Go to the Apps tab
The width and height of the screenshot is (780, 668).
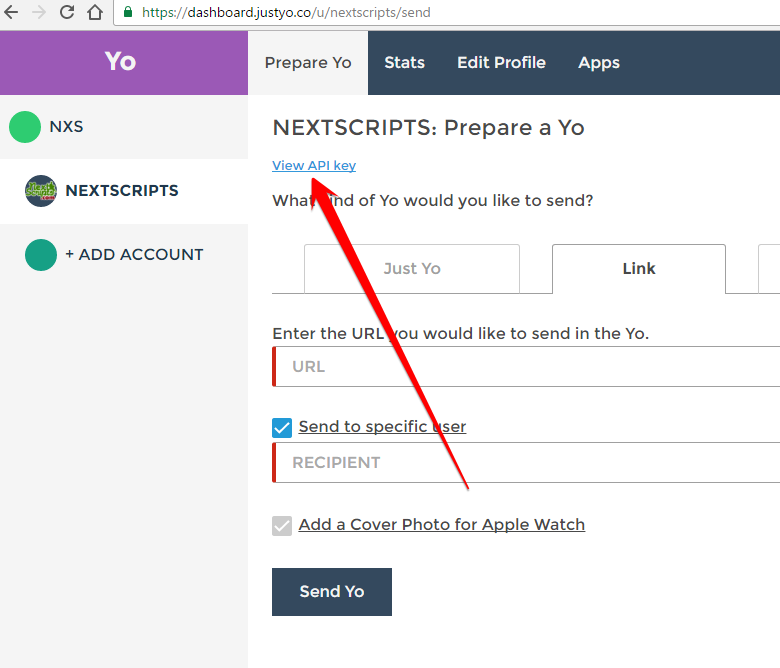598,63
